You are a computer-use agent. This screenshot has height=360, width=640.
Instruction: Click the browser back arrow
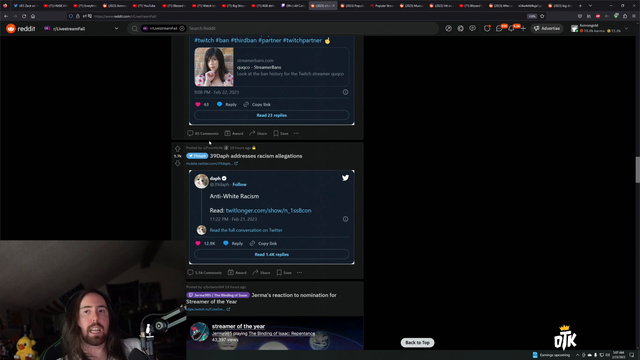[6, 16]
